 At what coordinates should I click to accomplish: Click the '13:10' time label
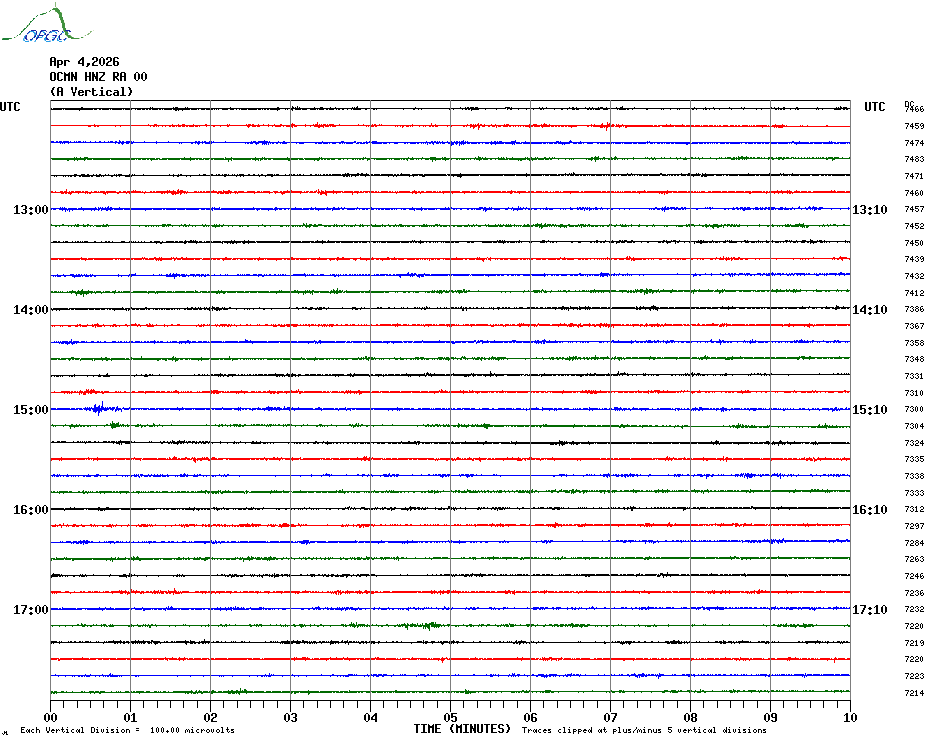click(870, 209)
